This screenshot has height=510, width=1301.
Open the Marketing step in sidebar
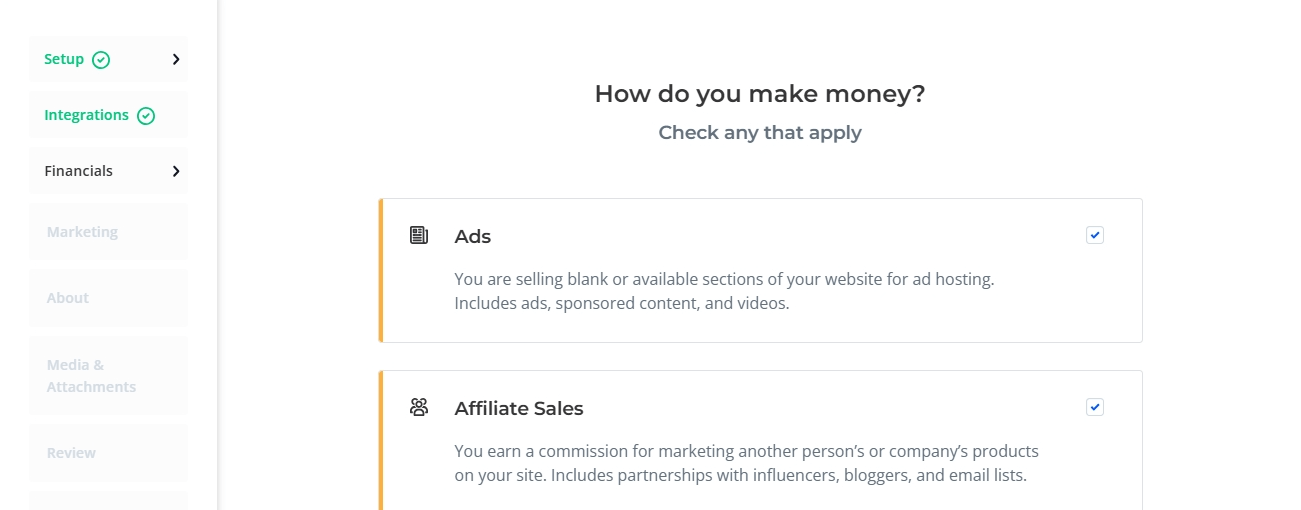tap(82, 232)
